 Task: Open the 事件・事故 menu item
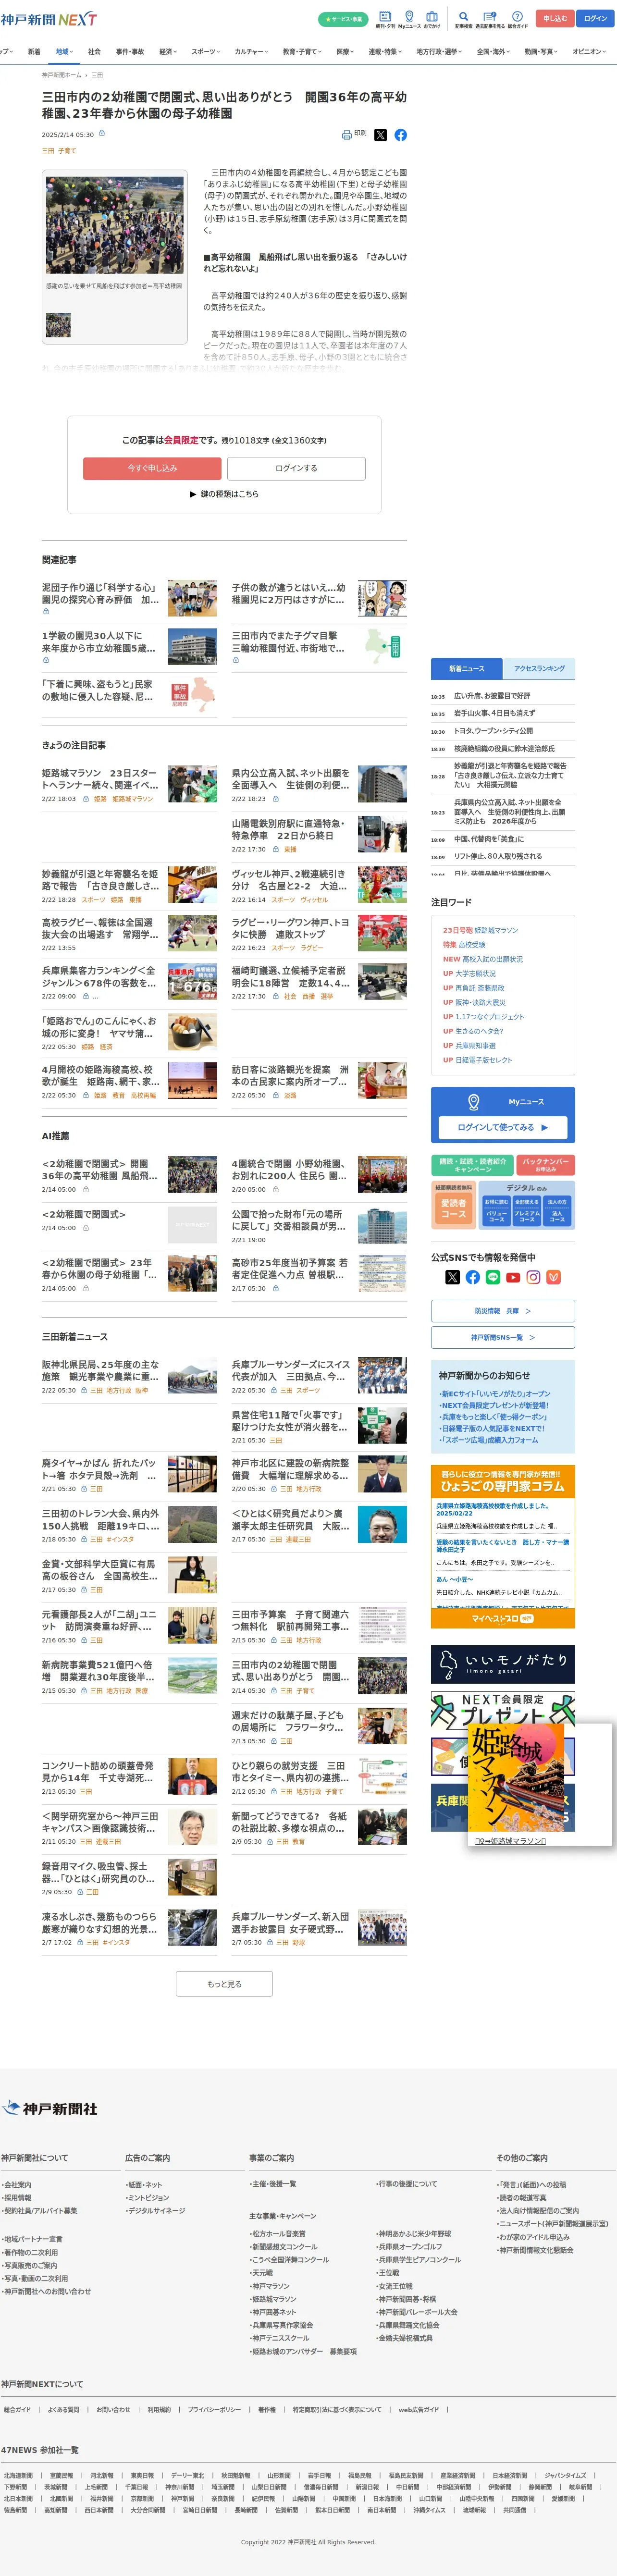point(130,51)
